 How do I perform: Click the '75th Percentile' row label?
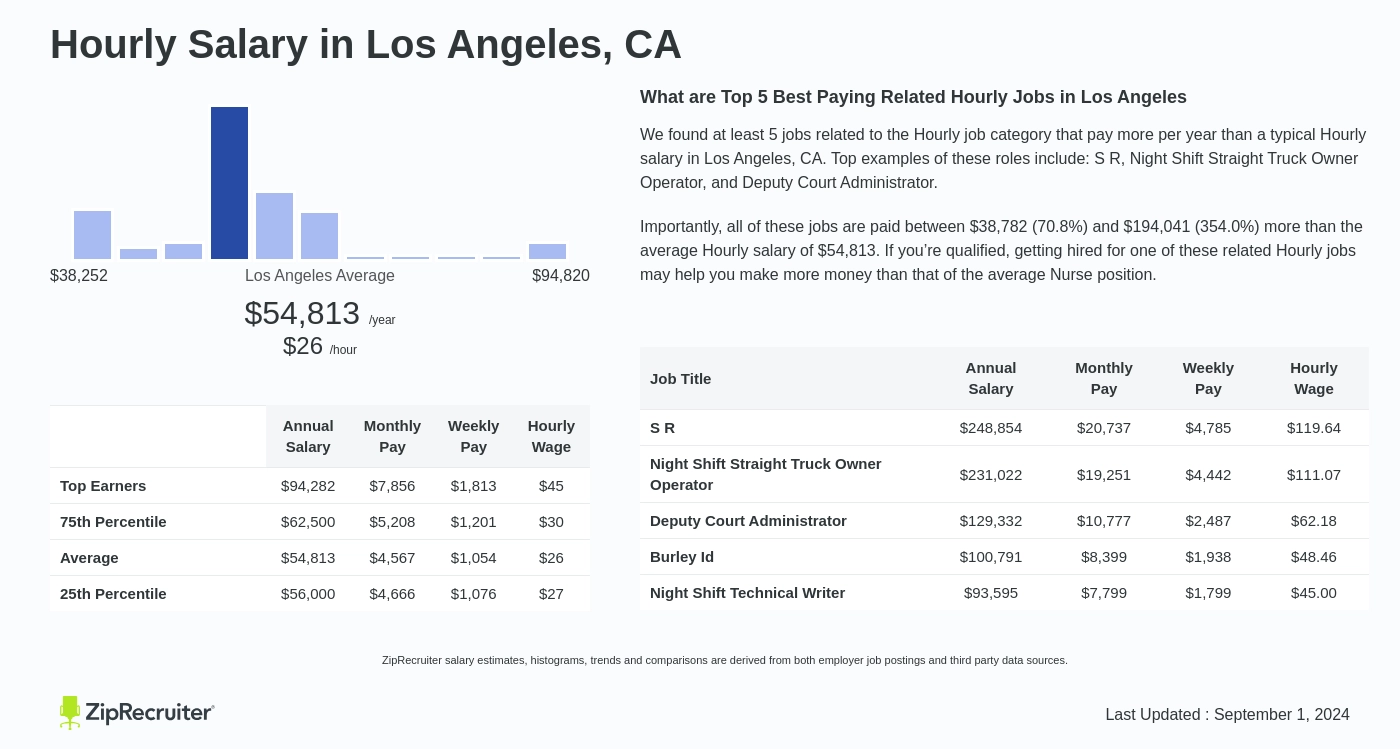tap(113, 522)
